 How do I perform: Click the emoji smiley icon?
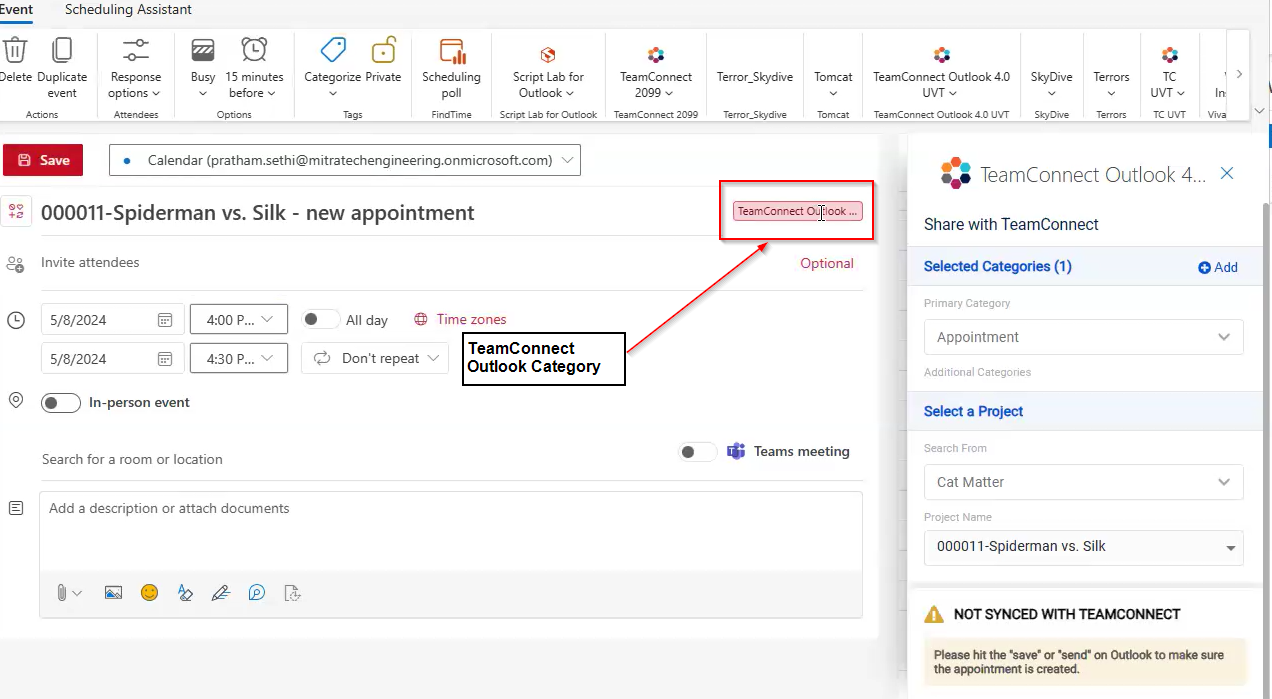pyautogui.click(x=149, y=593)
